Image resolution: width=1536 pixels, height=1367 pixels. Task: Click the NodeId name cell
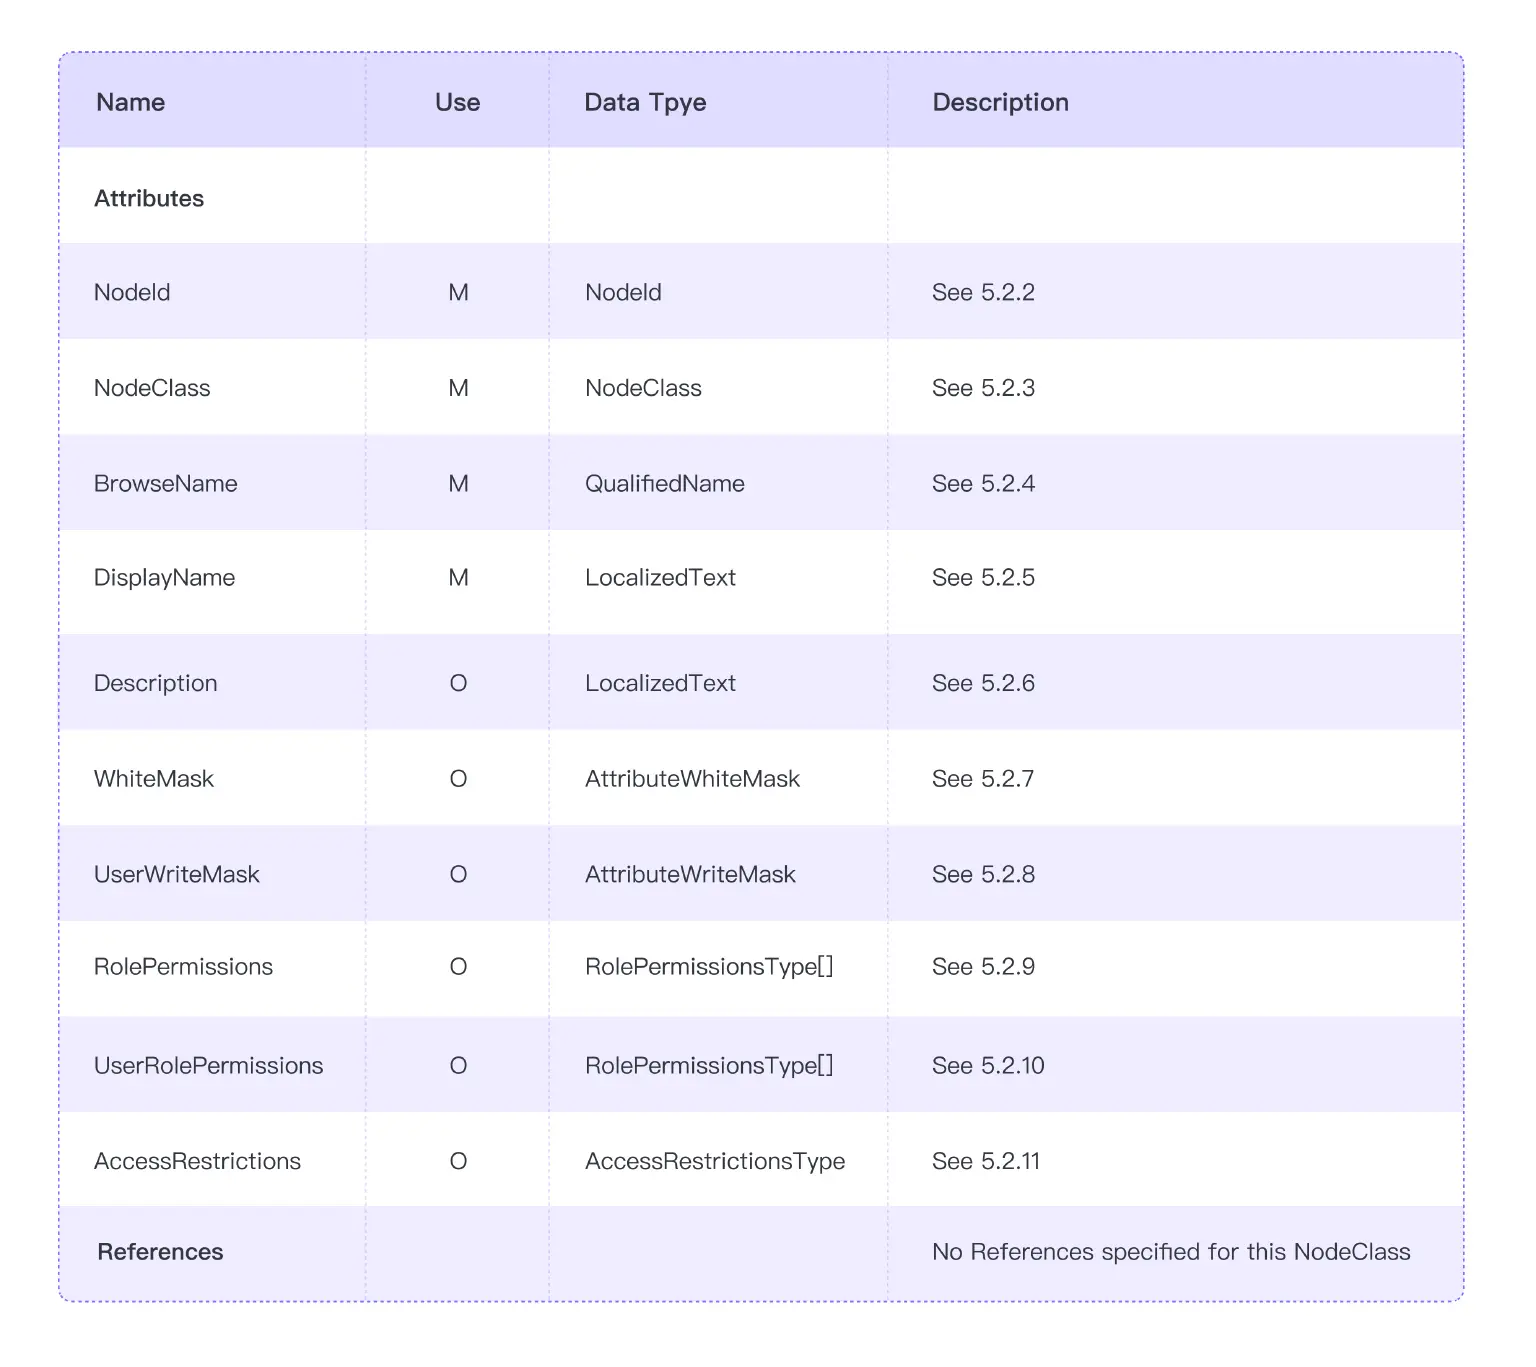[x=132, y=292]
